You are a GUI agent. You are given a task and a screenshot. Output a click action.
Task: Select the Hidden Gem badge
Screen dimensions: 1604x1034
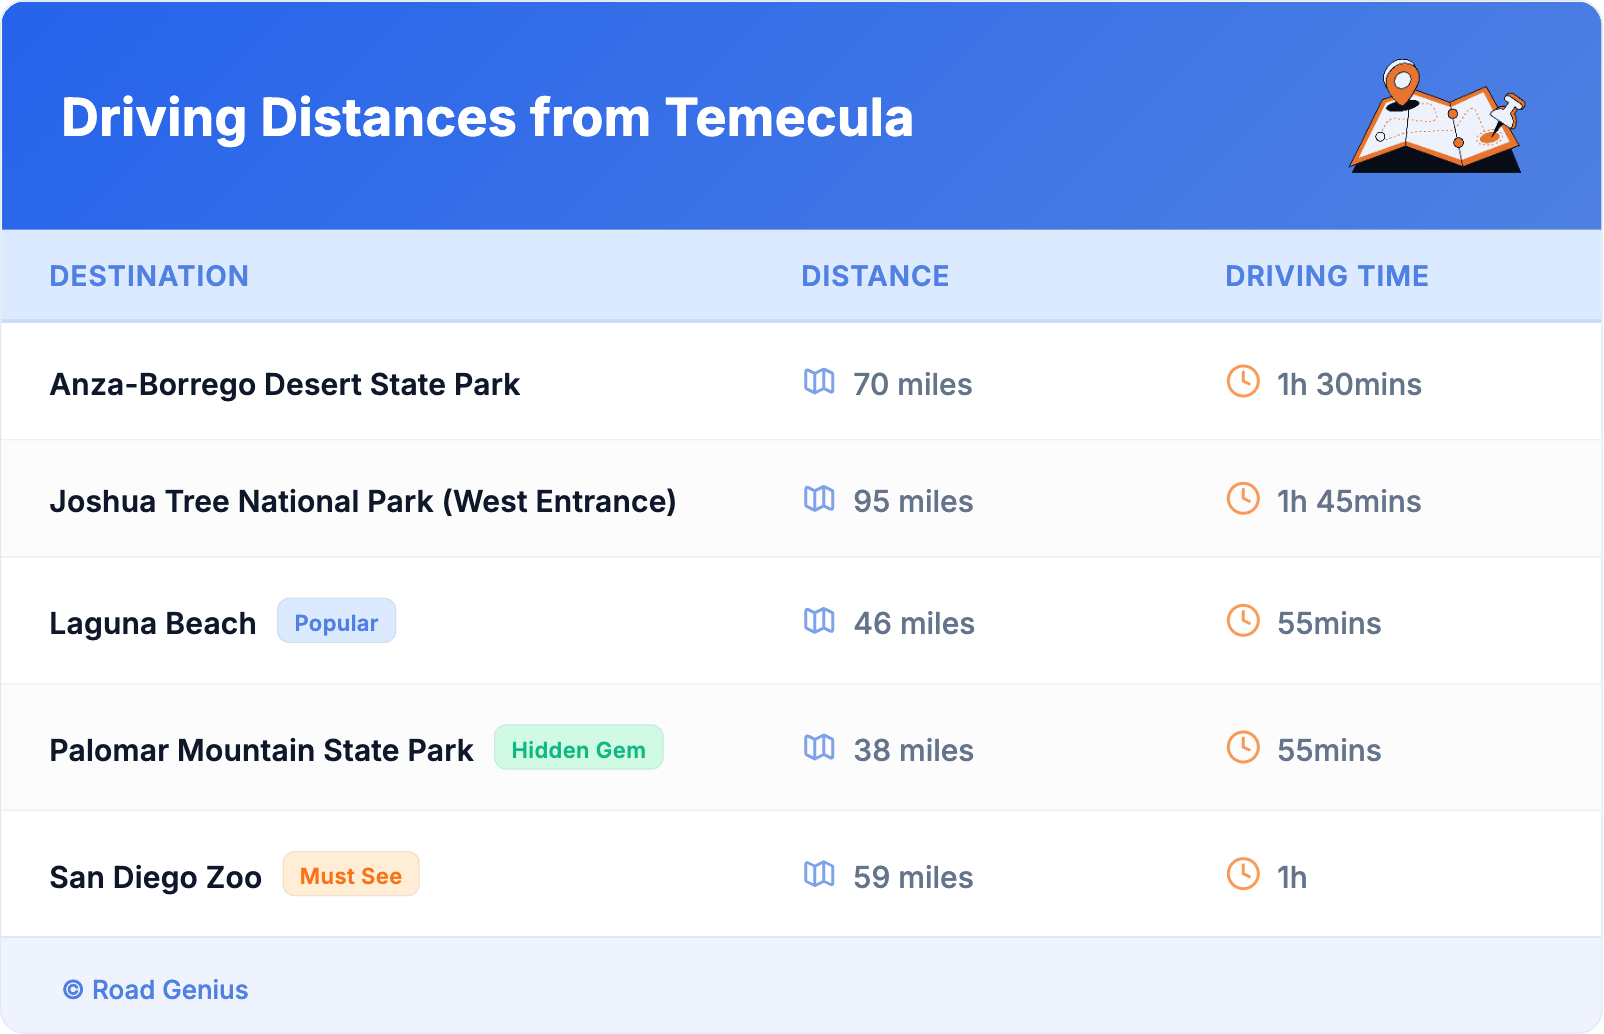pyautogui.click(x=578, y=749)
